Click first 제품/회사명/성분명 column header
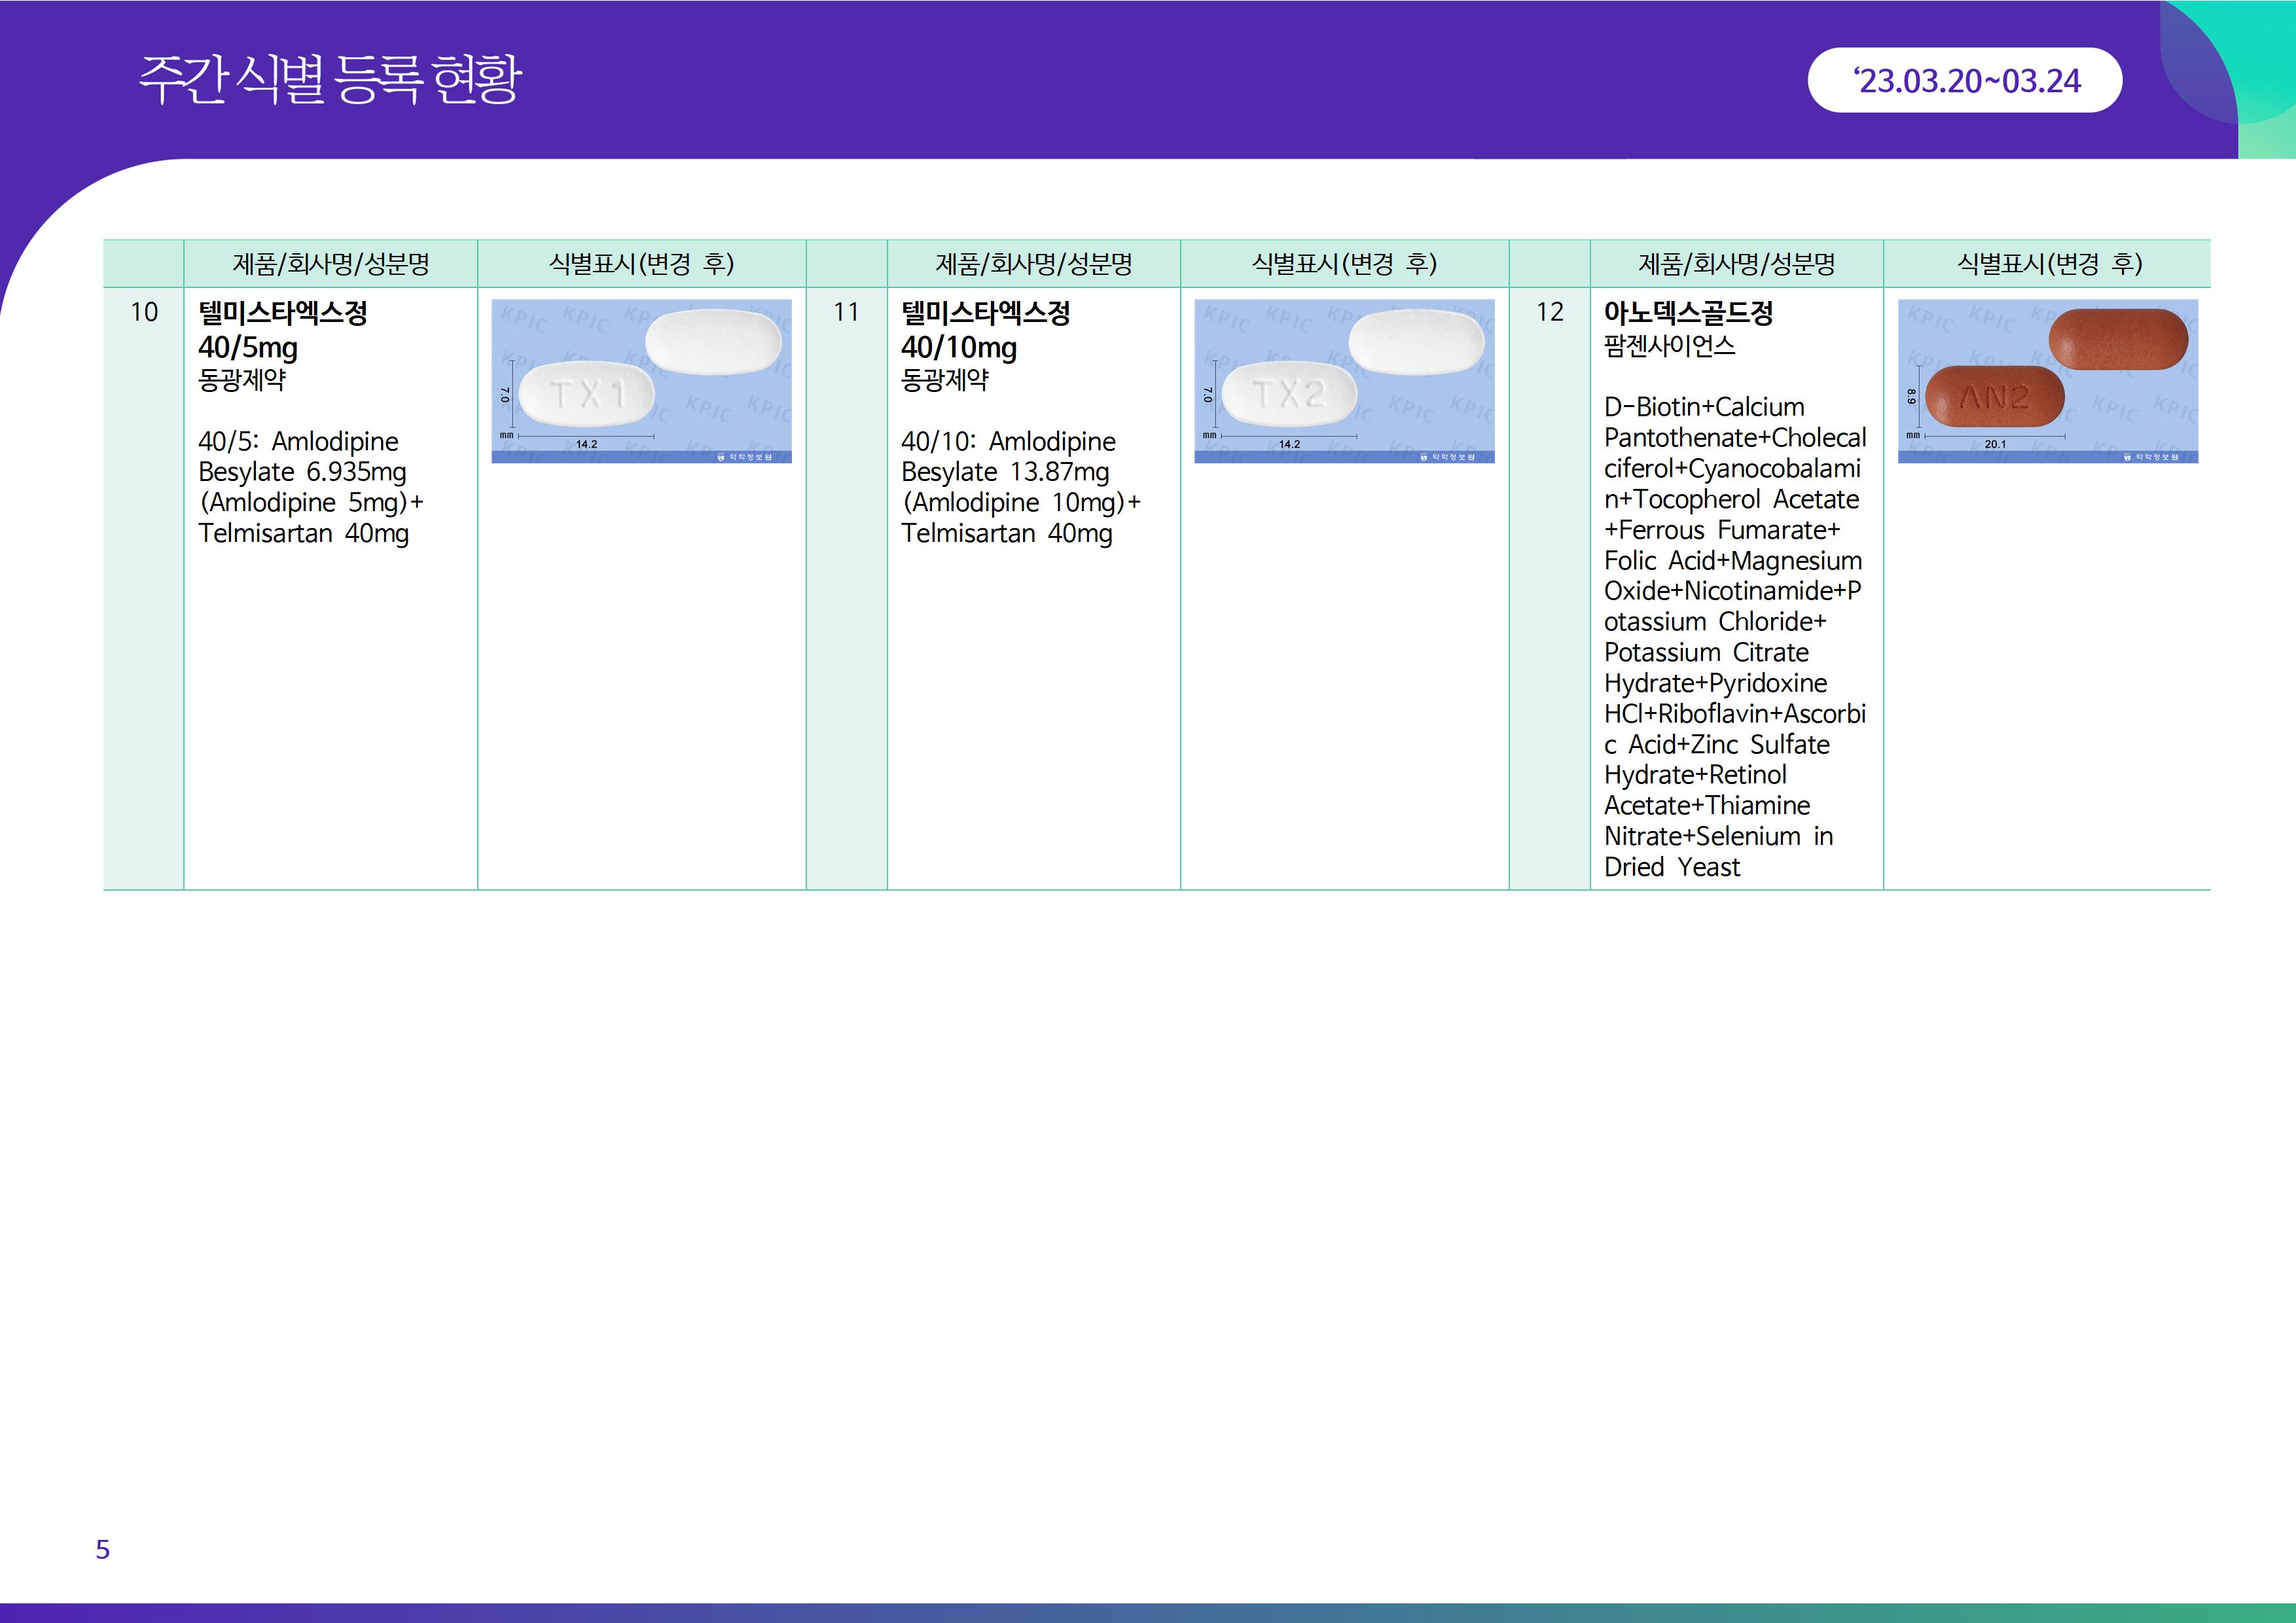2296x1623 pixels. 331,264
